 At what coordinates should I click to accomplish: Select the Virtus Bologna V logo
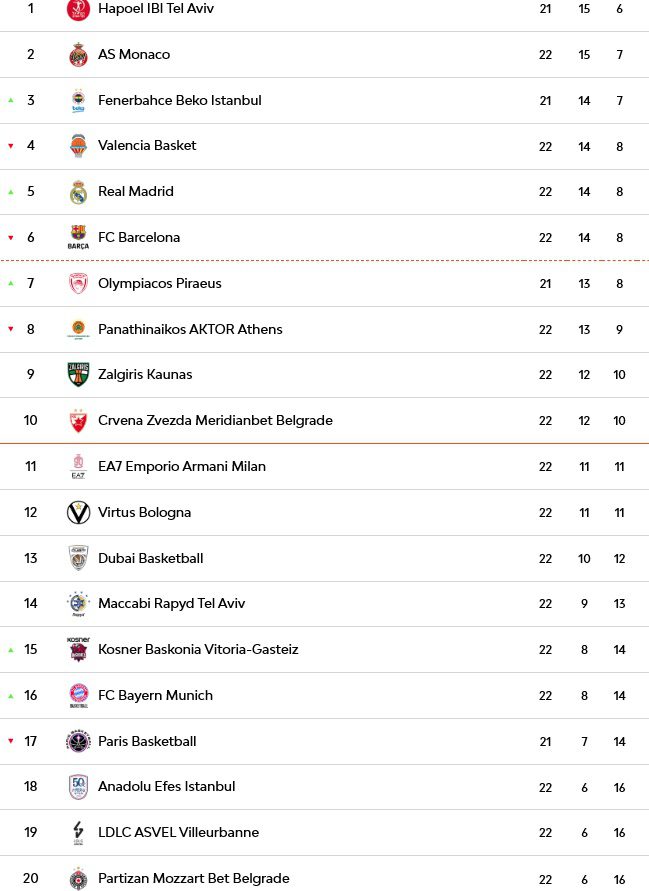78,513
